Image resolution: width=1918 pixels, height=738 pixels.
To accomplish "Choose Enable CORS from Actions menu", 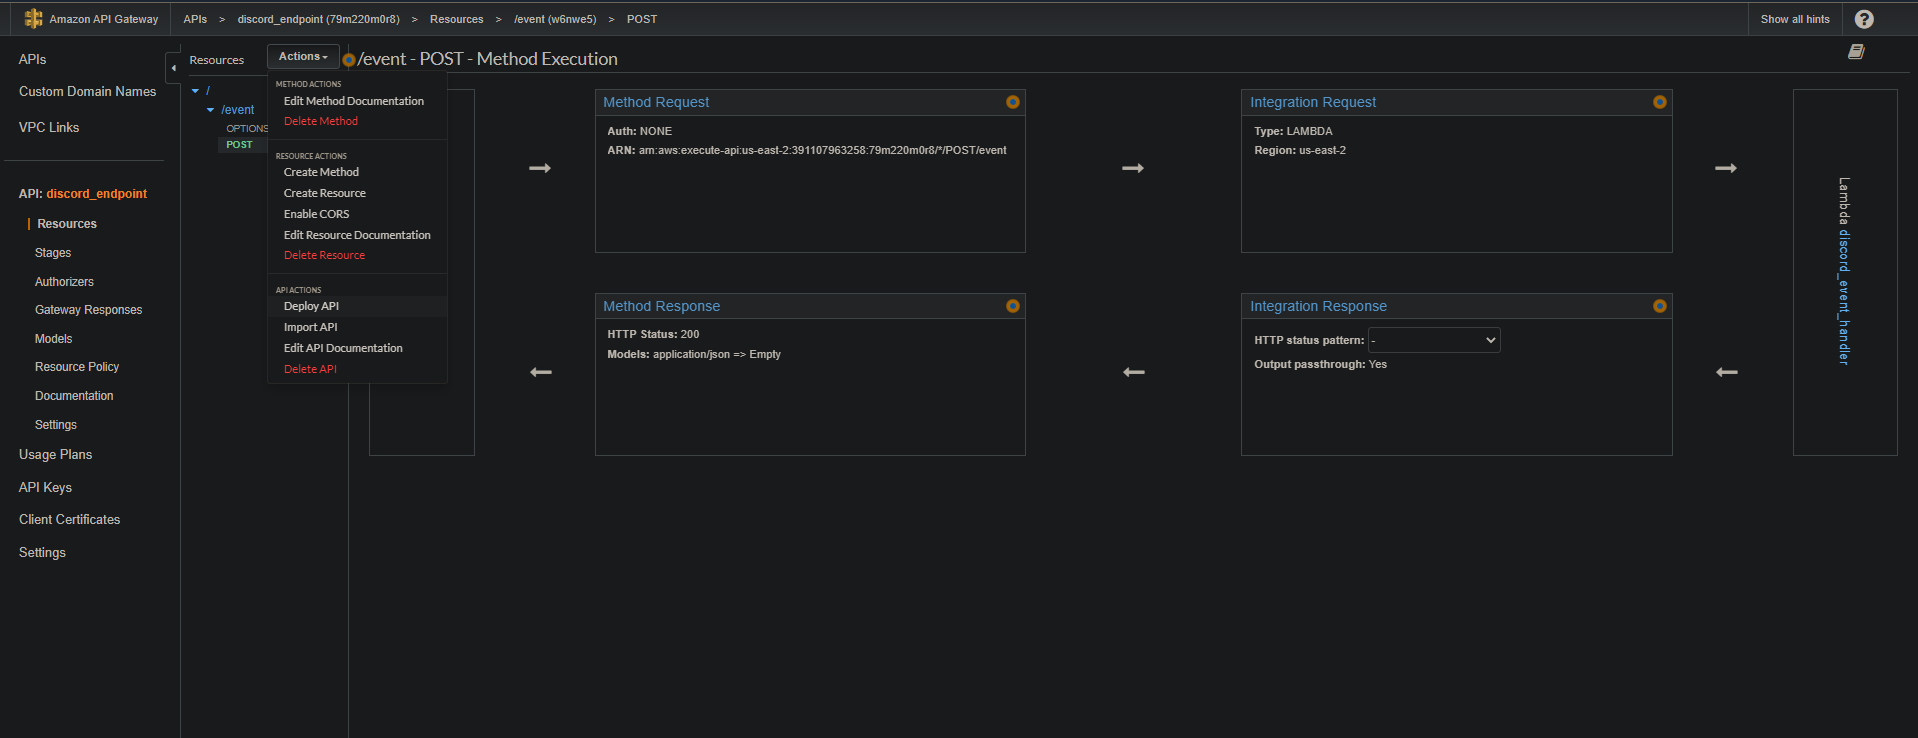I will tap(317, 214).
